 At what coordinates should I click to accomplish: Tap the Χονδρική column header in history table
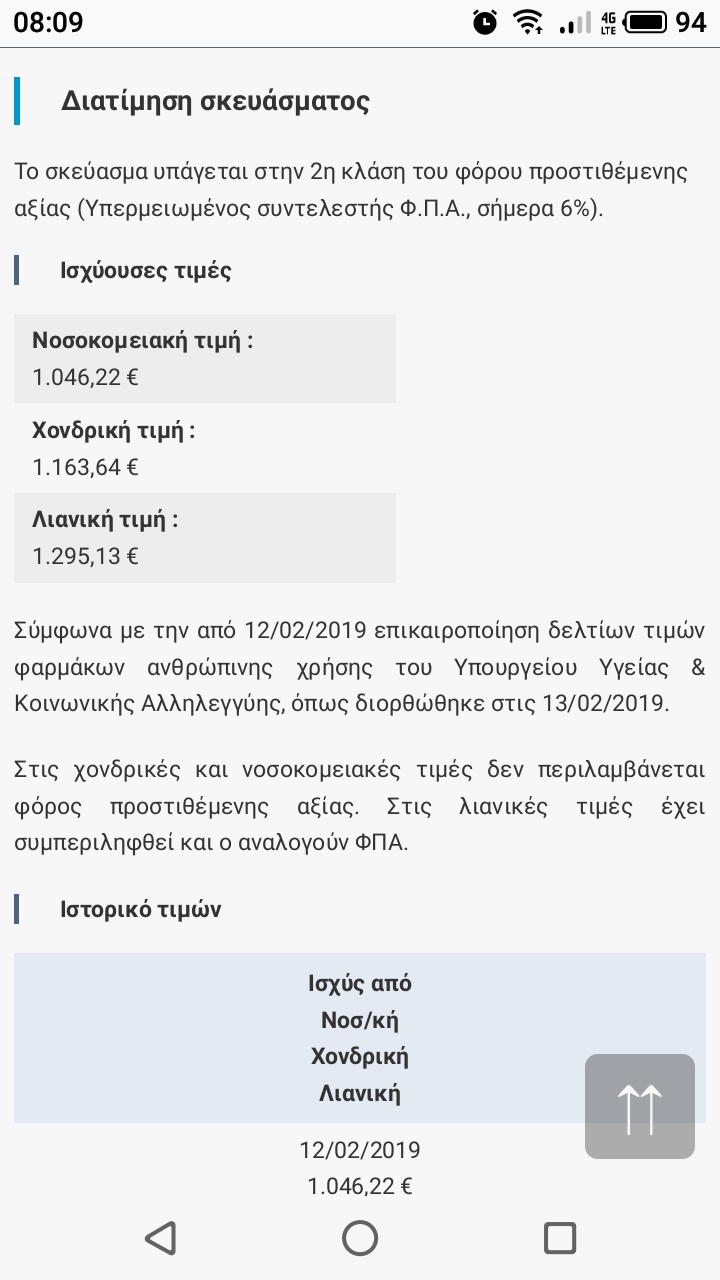(360, 1057)
